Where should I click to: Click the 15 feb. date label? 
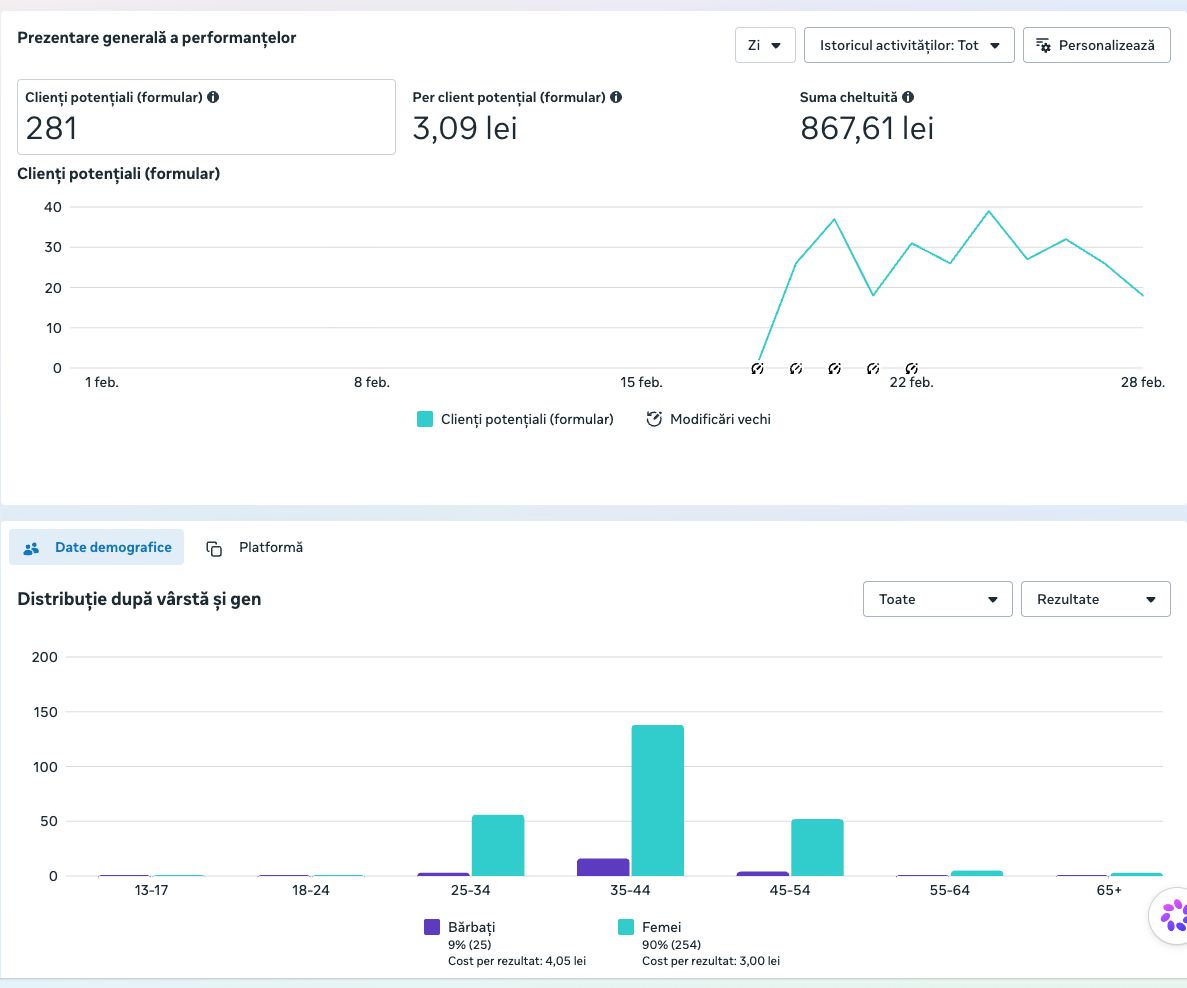coord(641,382)
